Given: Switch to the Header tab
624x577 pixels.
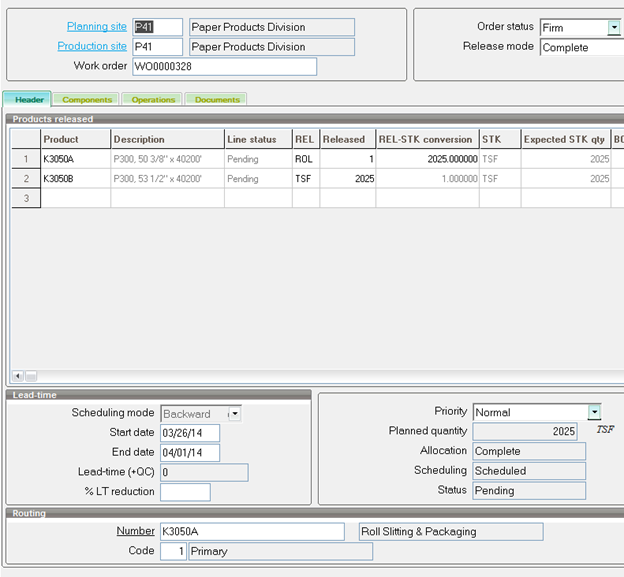Looking at the screenshot, I should point(29,99).
